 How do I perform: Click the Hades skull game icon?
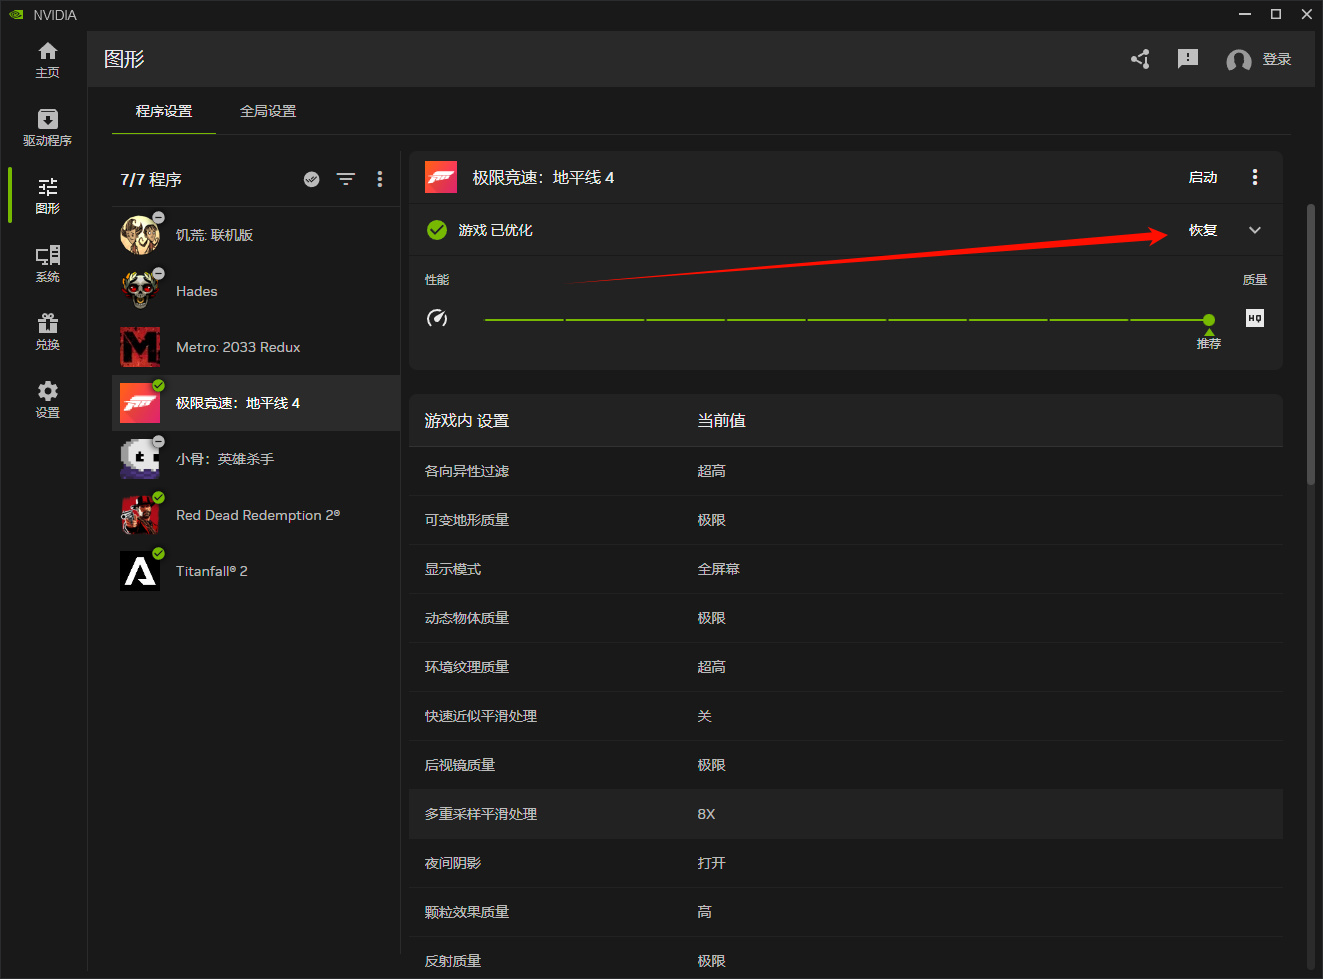click(x=140, y=291)
